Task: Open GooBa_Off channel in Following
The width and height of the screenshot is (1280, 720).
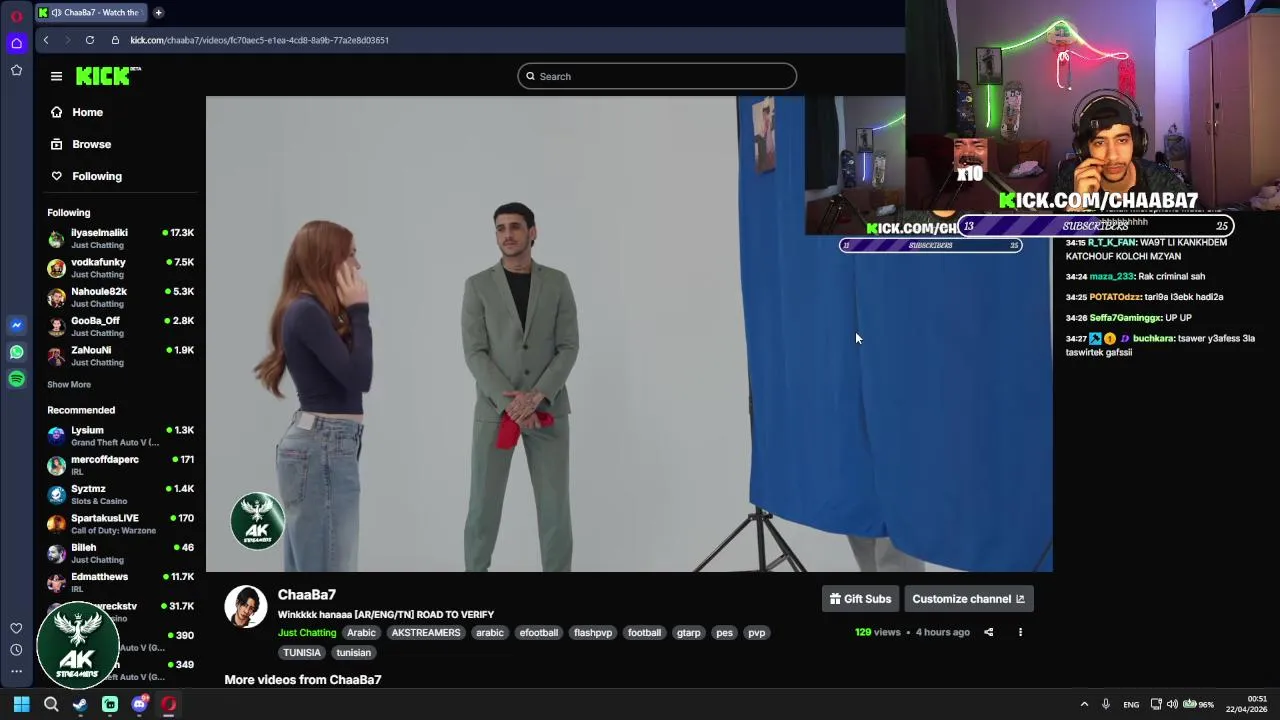Action: (120, 326)
